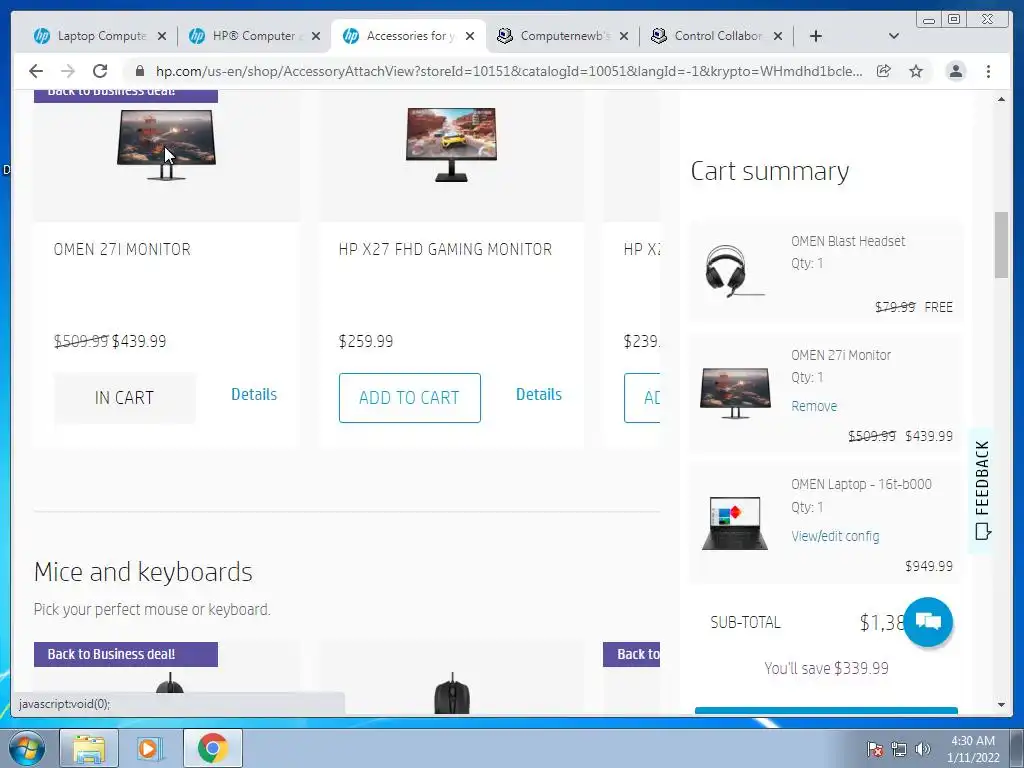Click the network tray icon
This screenshot has height=768, width=1024.
[x=899, y=749]
